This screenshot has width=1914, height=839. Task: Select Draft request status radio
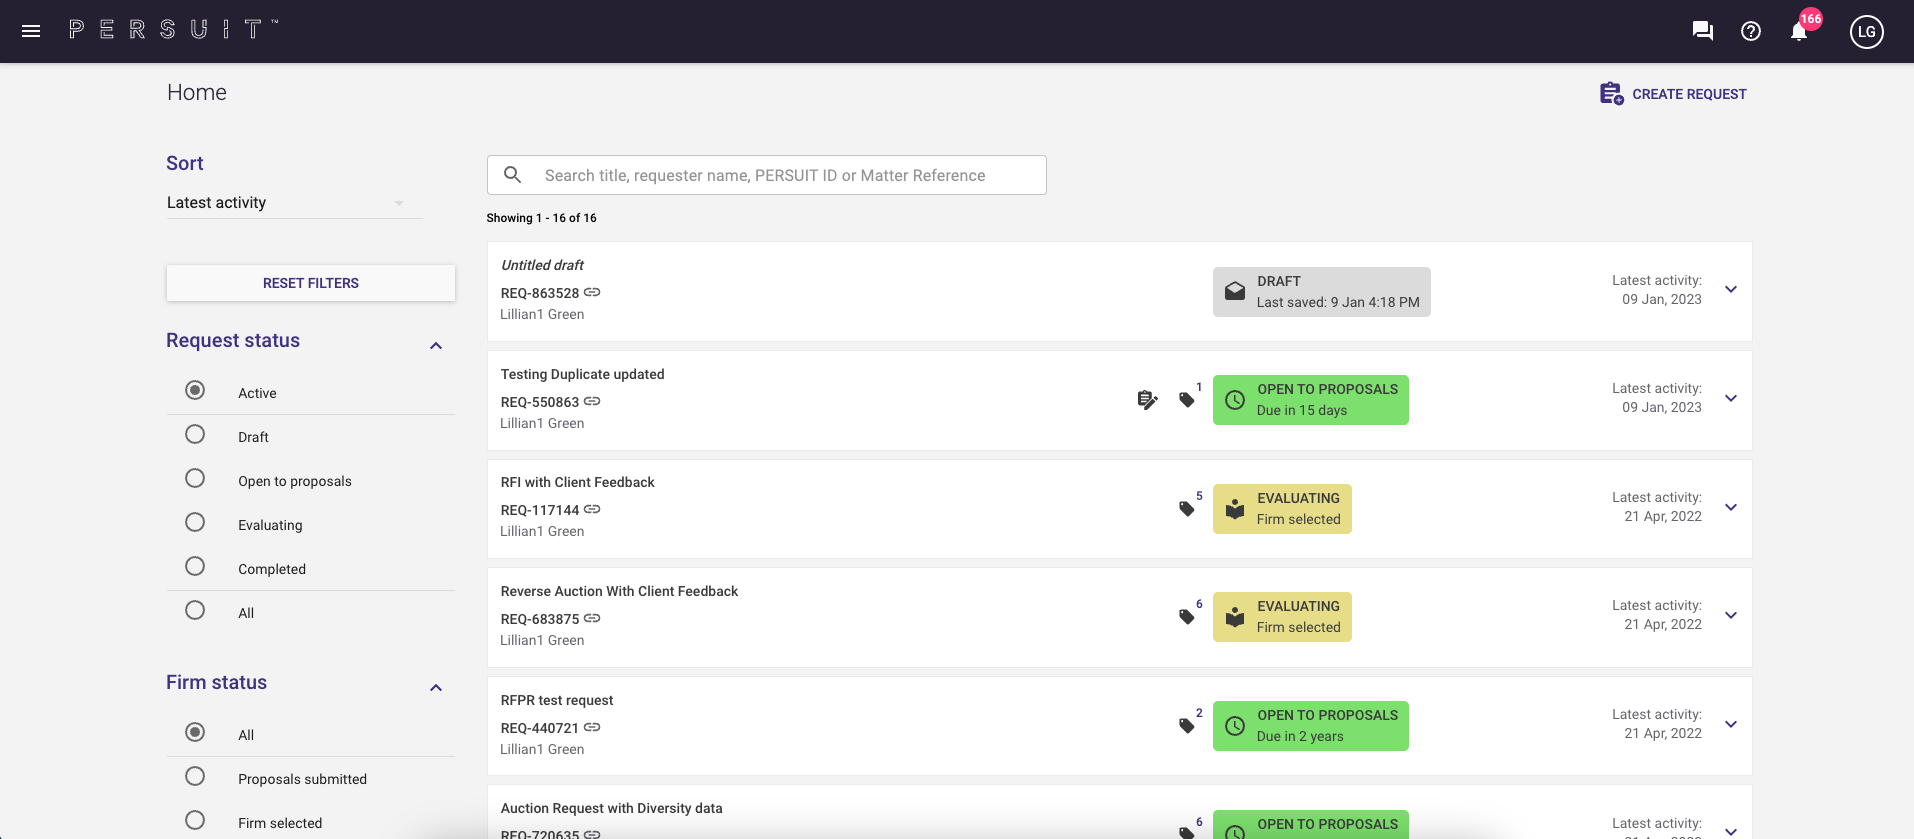pyautogui.click(x=195, y=434)
